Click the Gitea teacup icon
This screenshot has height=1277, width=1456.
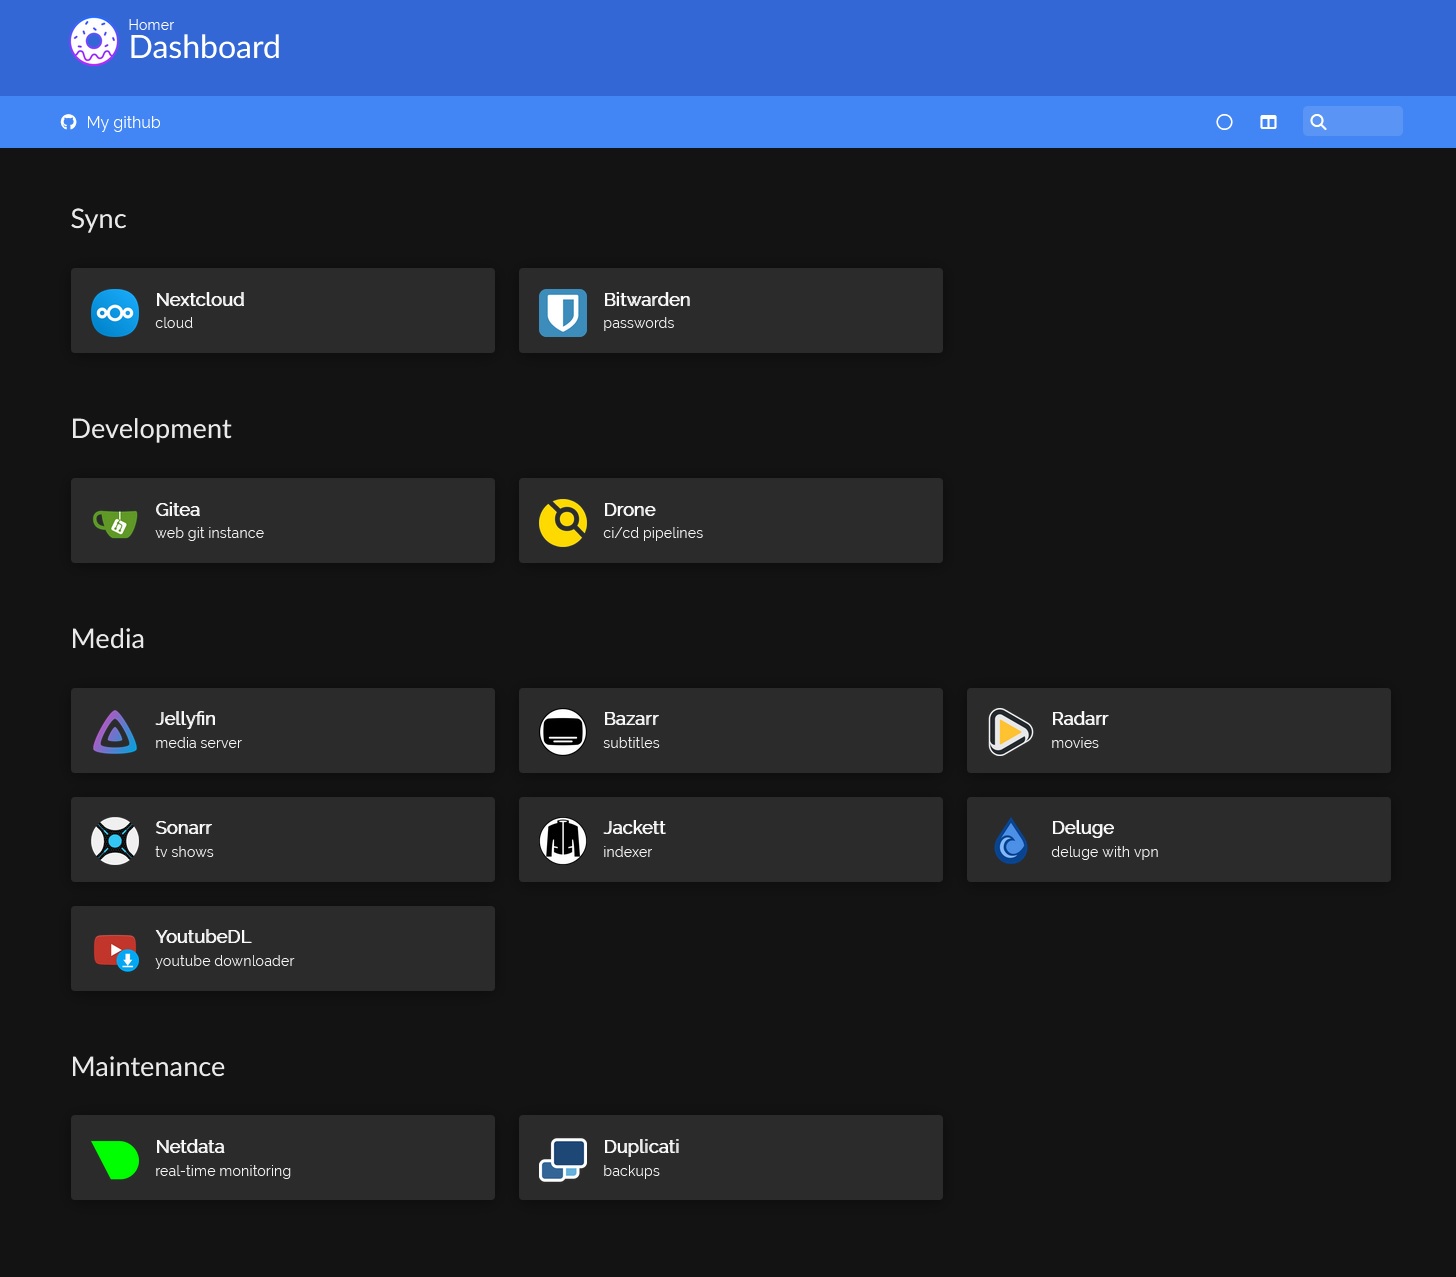tap(115, 523)
